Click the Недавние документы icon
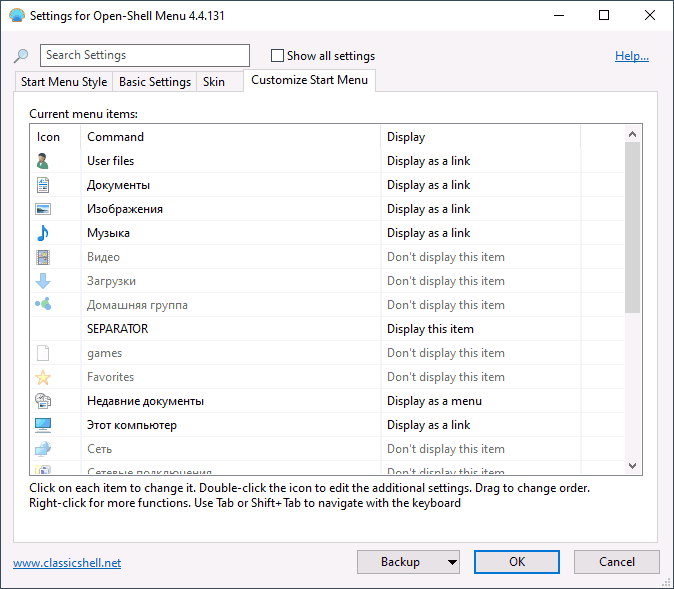 (x=43, y=401)
